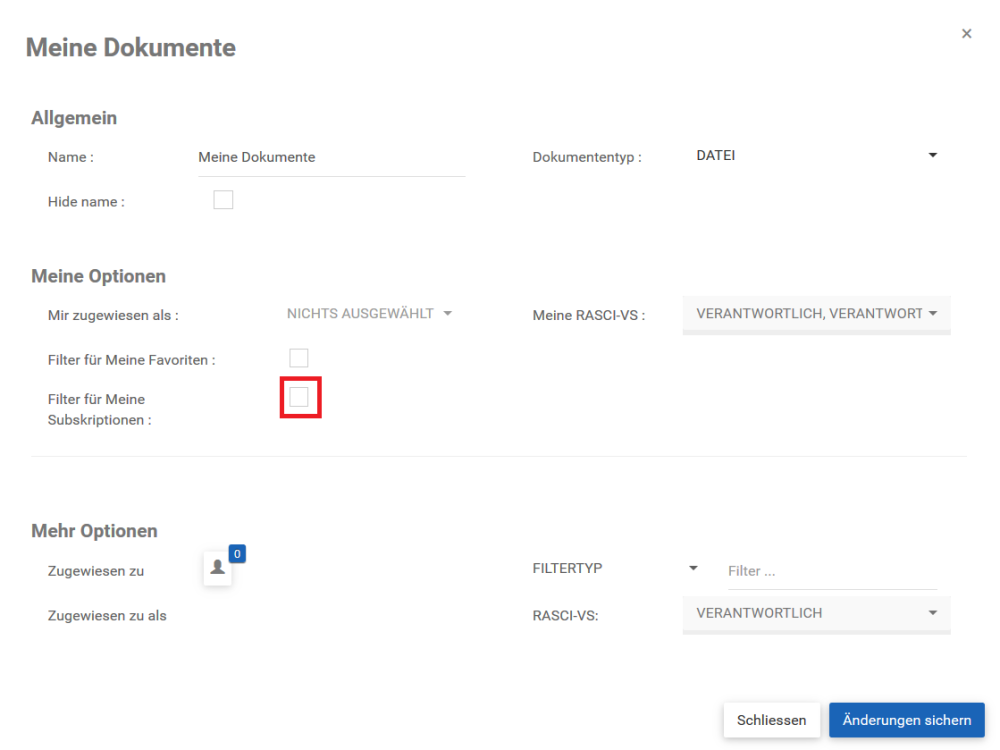Expand the Meine RASCI-VS dropdown
Image resolution: width=1000 pixels, height=750 pixels.
click(x=816, y=314)
